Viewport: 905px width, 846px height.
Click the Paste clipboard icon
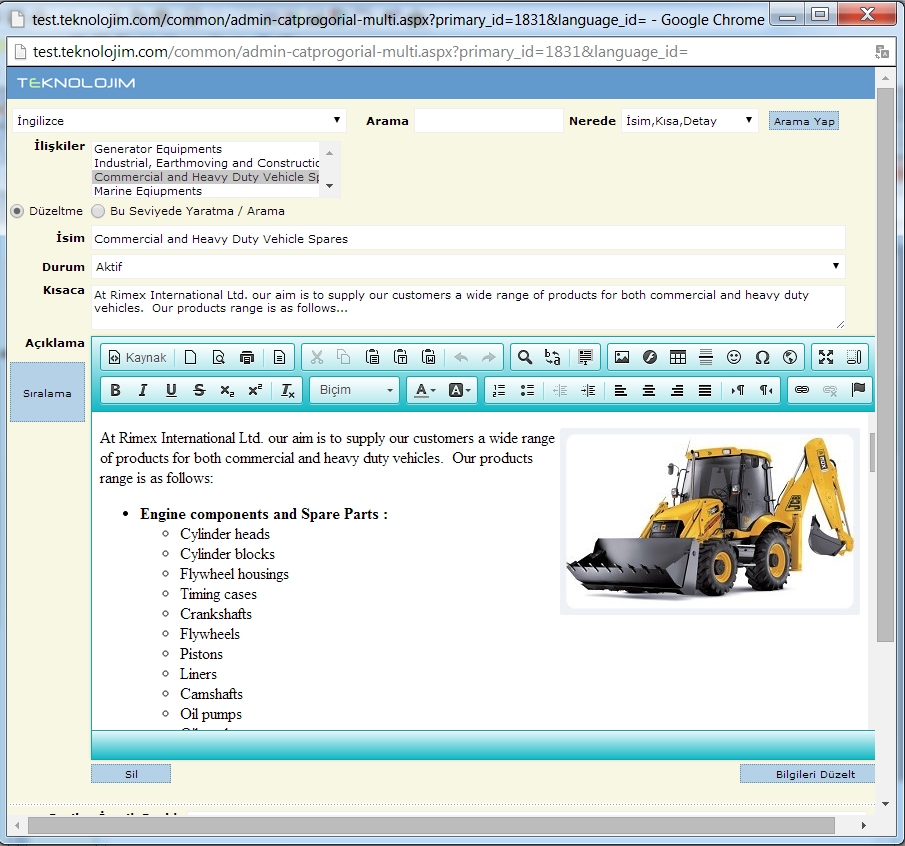(372, 357)
